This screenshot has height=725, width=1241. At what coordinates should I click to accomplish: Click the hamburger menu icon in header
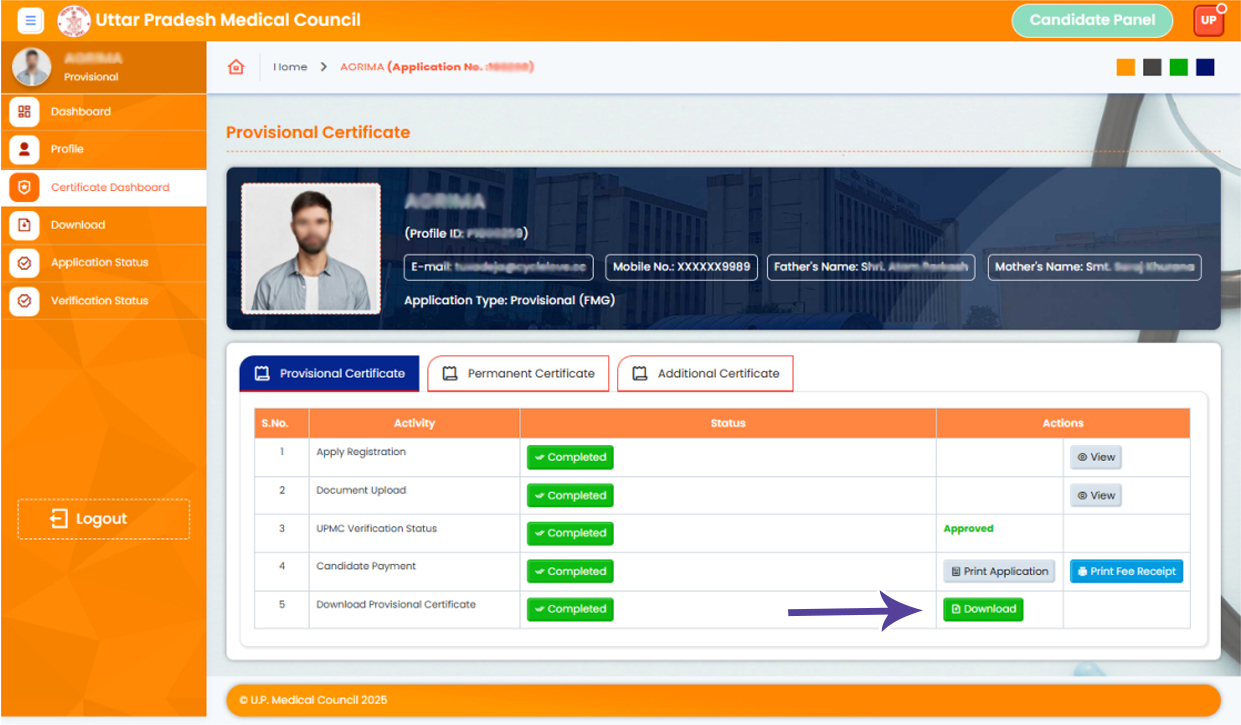coord(31,20)
